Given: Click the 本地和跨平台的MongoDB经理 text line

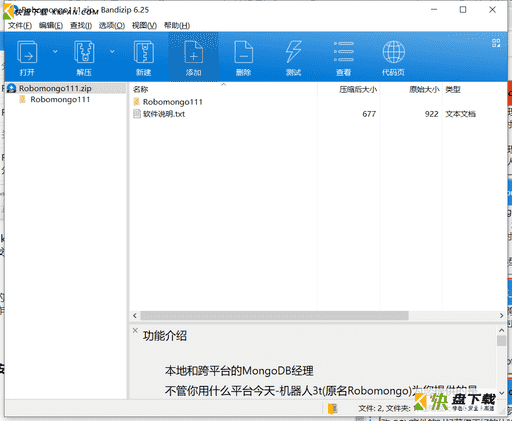Looking at the screenshot, I should click(239, 371).
